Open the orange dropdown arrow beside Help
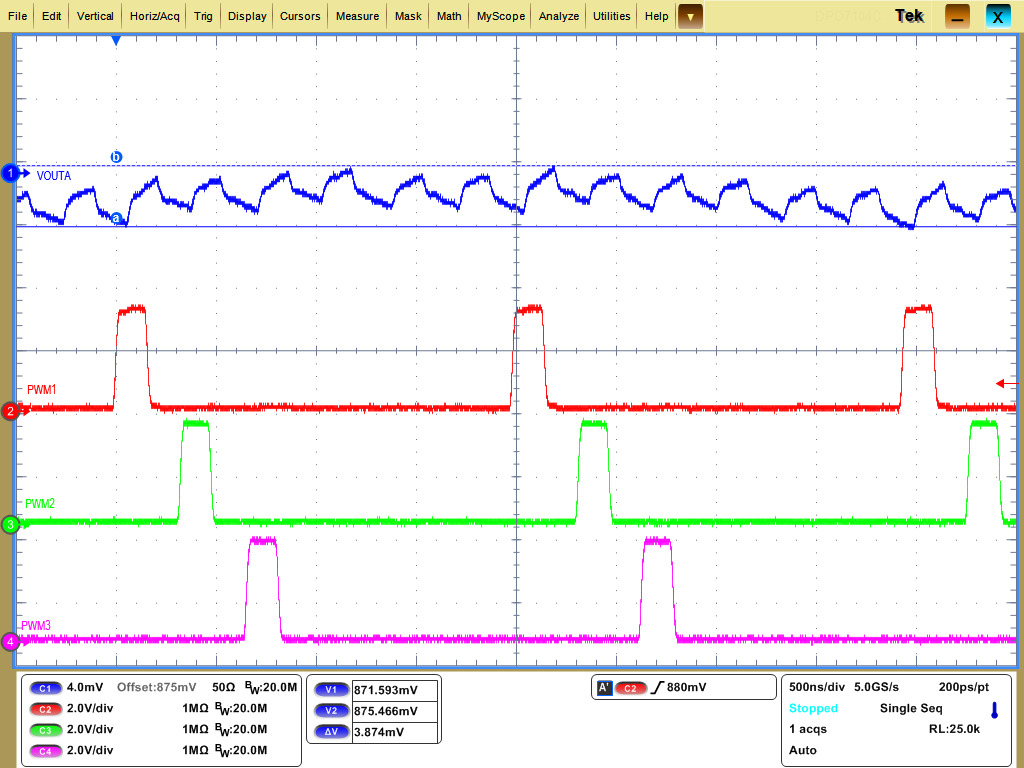The image size is (1024, 768). click(x=690, y=16)
